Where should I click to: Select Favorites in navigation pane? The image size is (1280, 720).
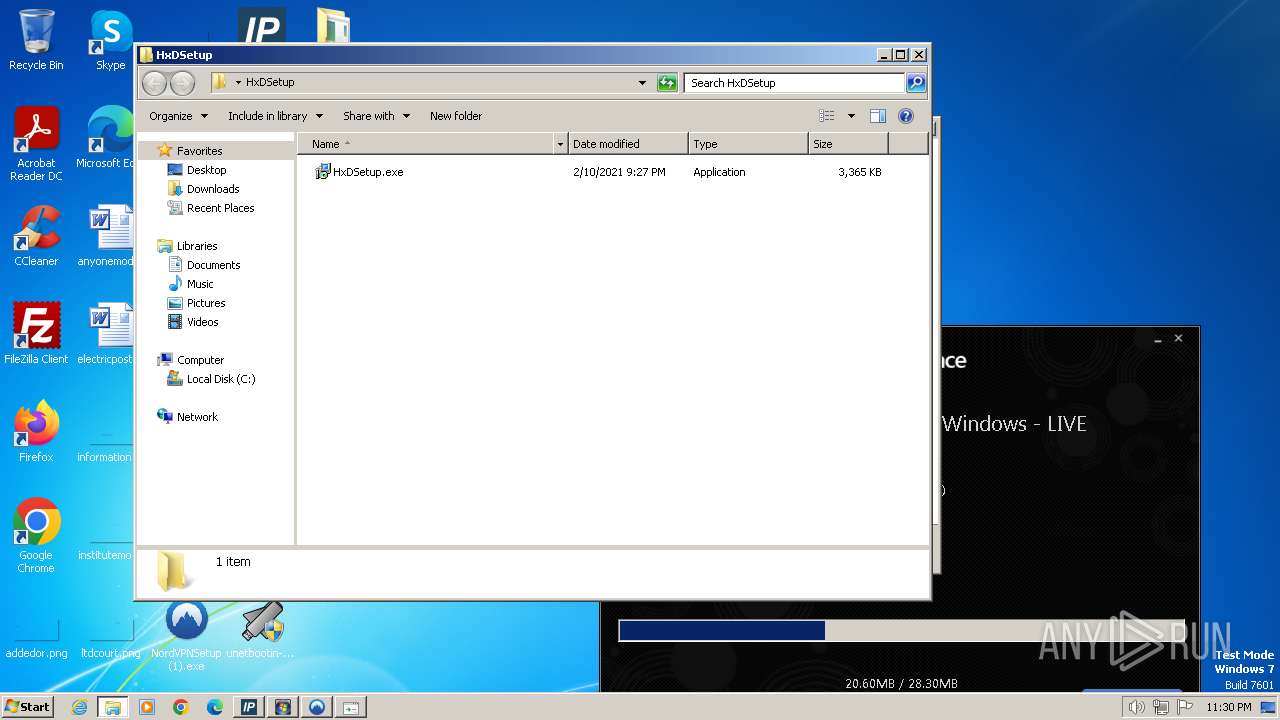pyautogui.click(x=199, y=151)
